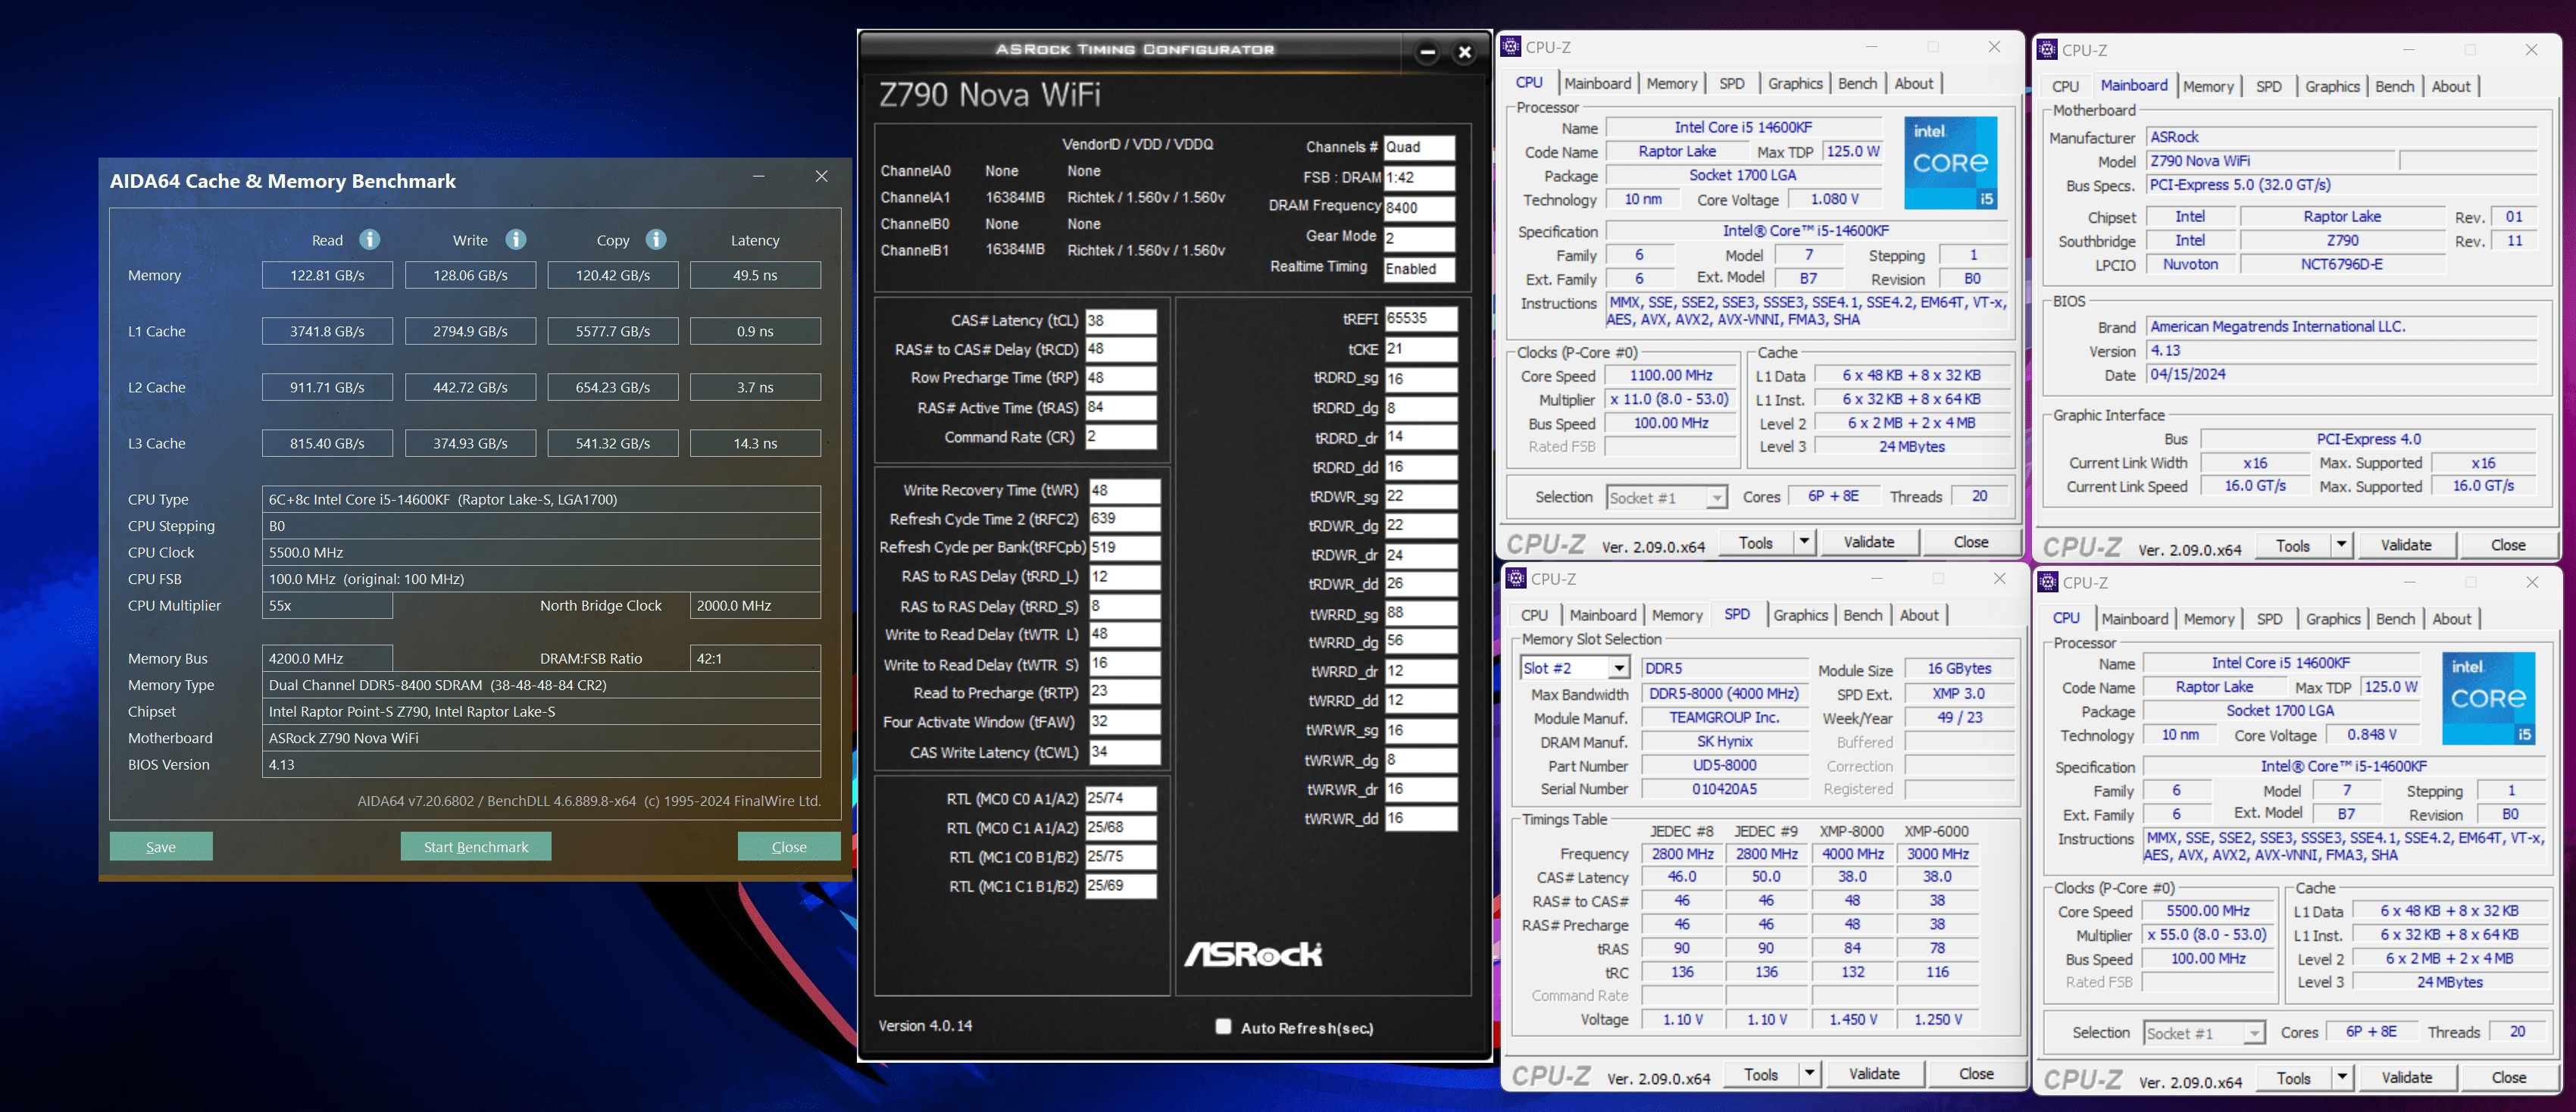2576x1112 pixels.
Task: Click the Memory Type field in AIDA64
Action: point(541,685)
